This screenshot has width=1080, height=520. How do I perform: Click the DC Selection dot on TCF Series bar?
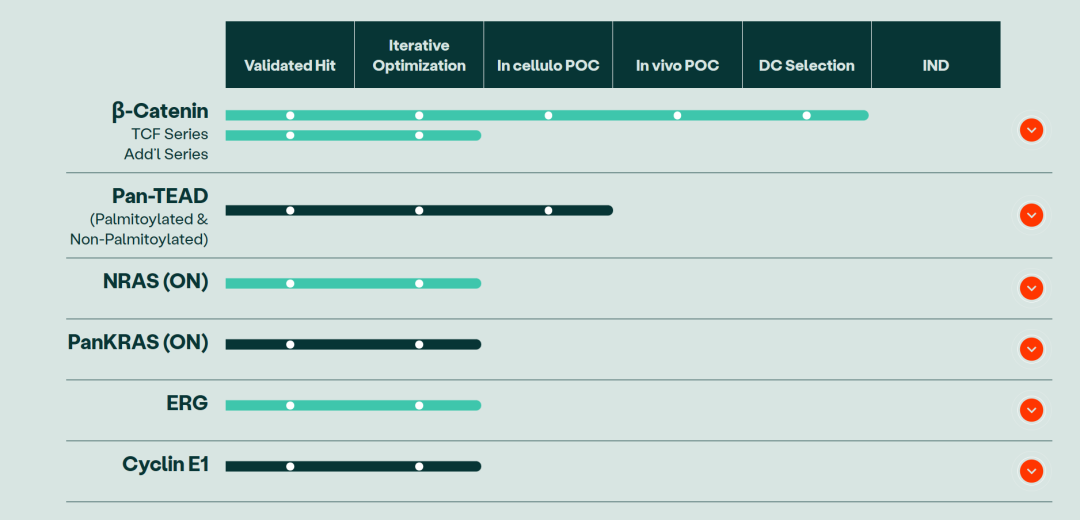(x=807, y=115)
